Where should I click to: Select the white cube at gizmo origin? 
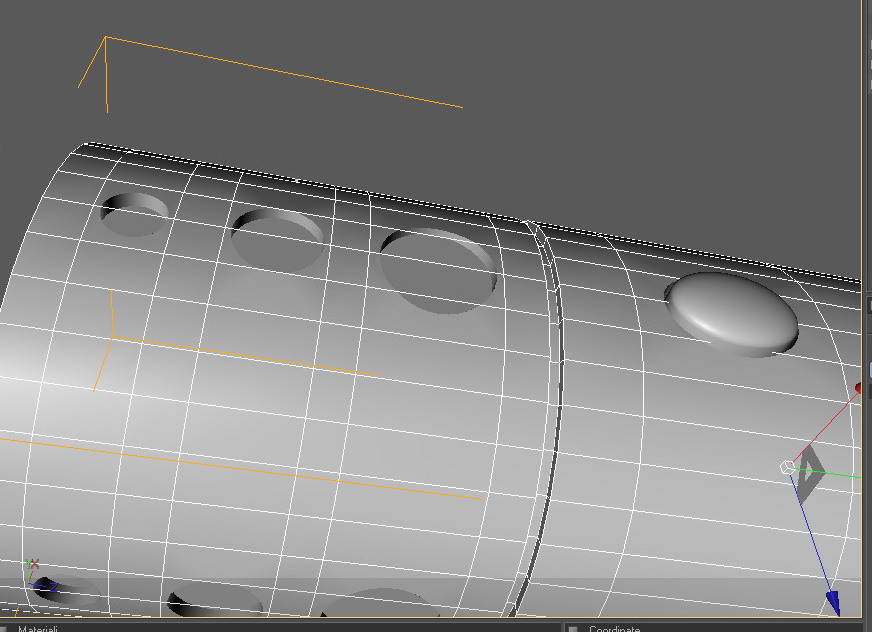(787, 467)
